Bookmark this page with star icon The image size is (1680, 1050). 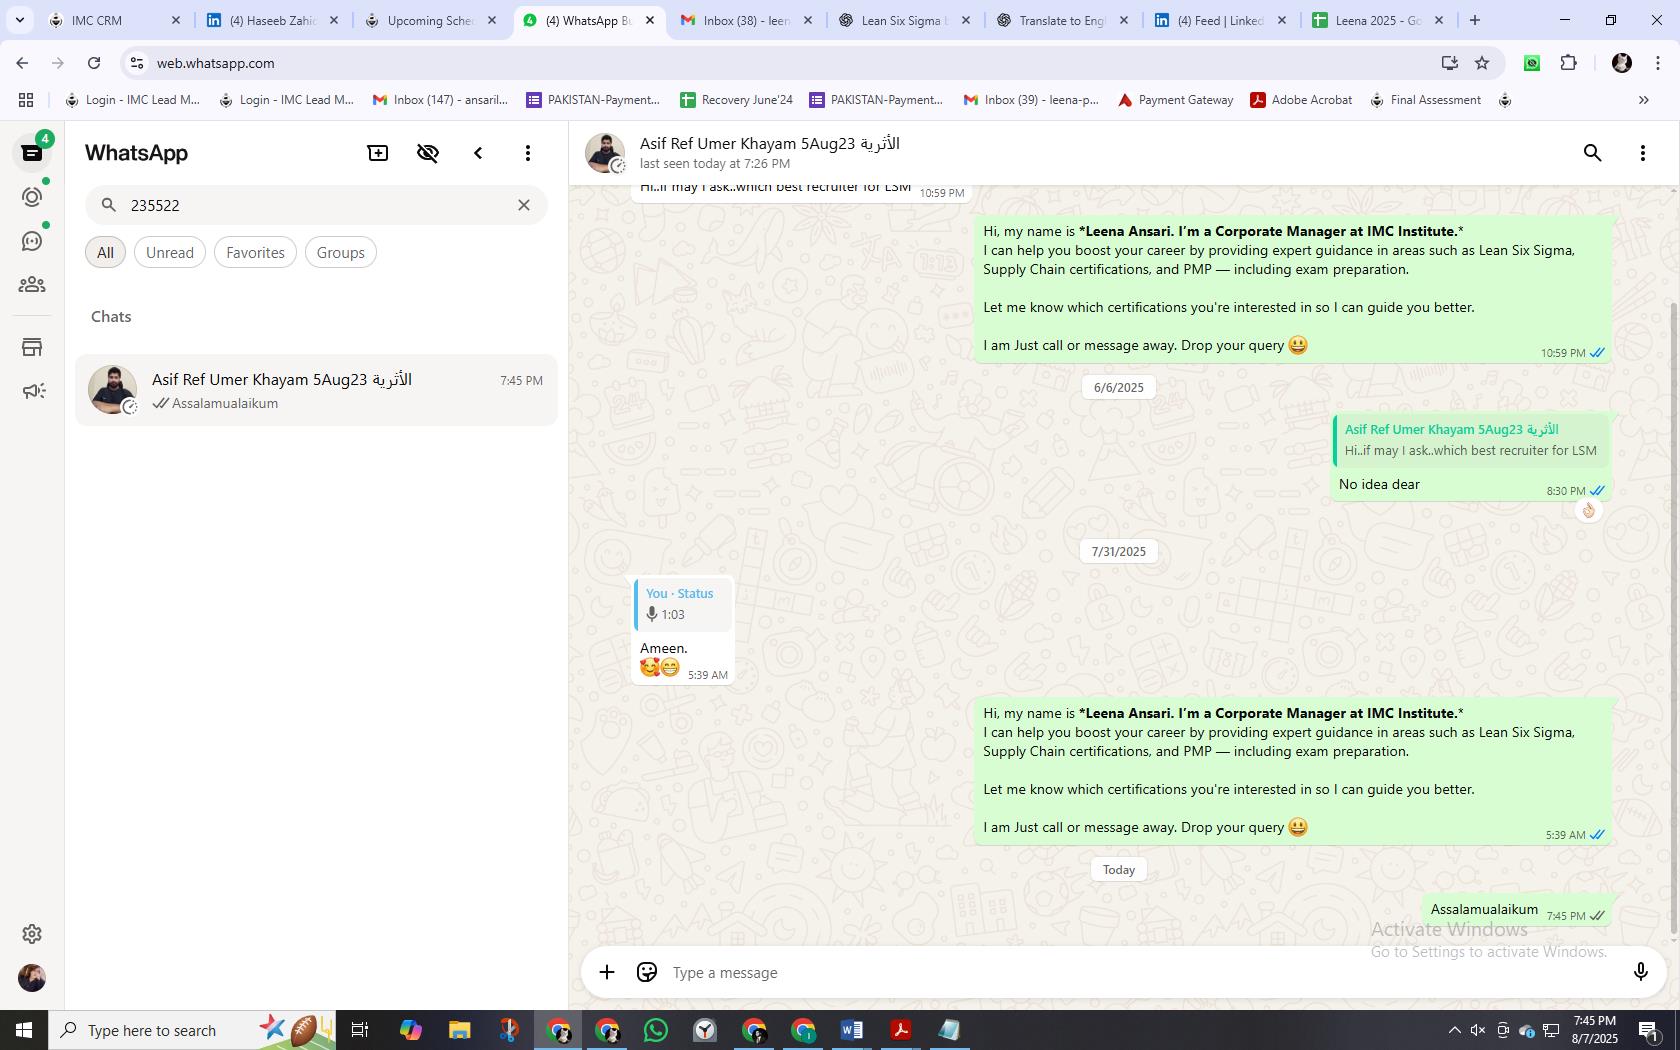(1482, 63)
